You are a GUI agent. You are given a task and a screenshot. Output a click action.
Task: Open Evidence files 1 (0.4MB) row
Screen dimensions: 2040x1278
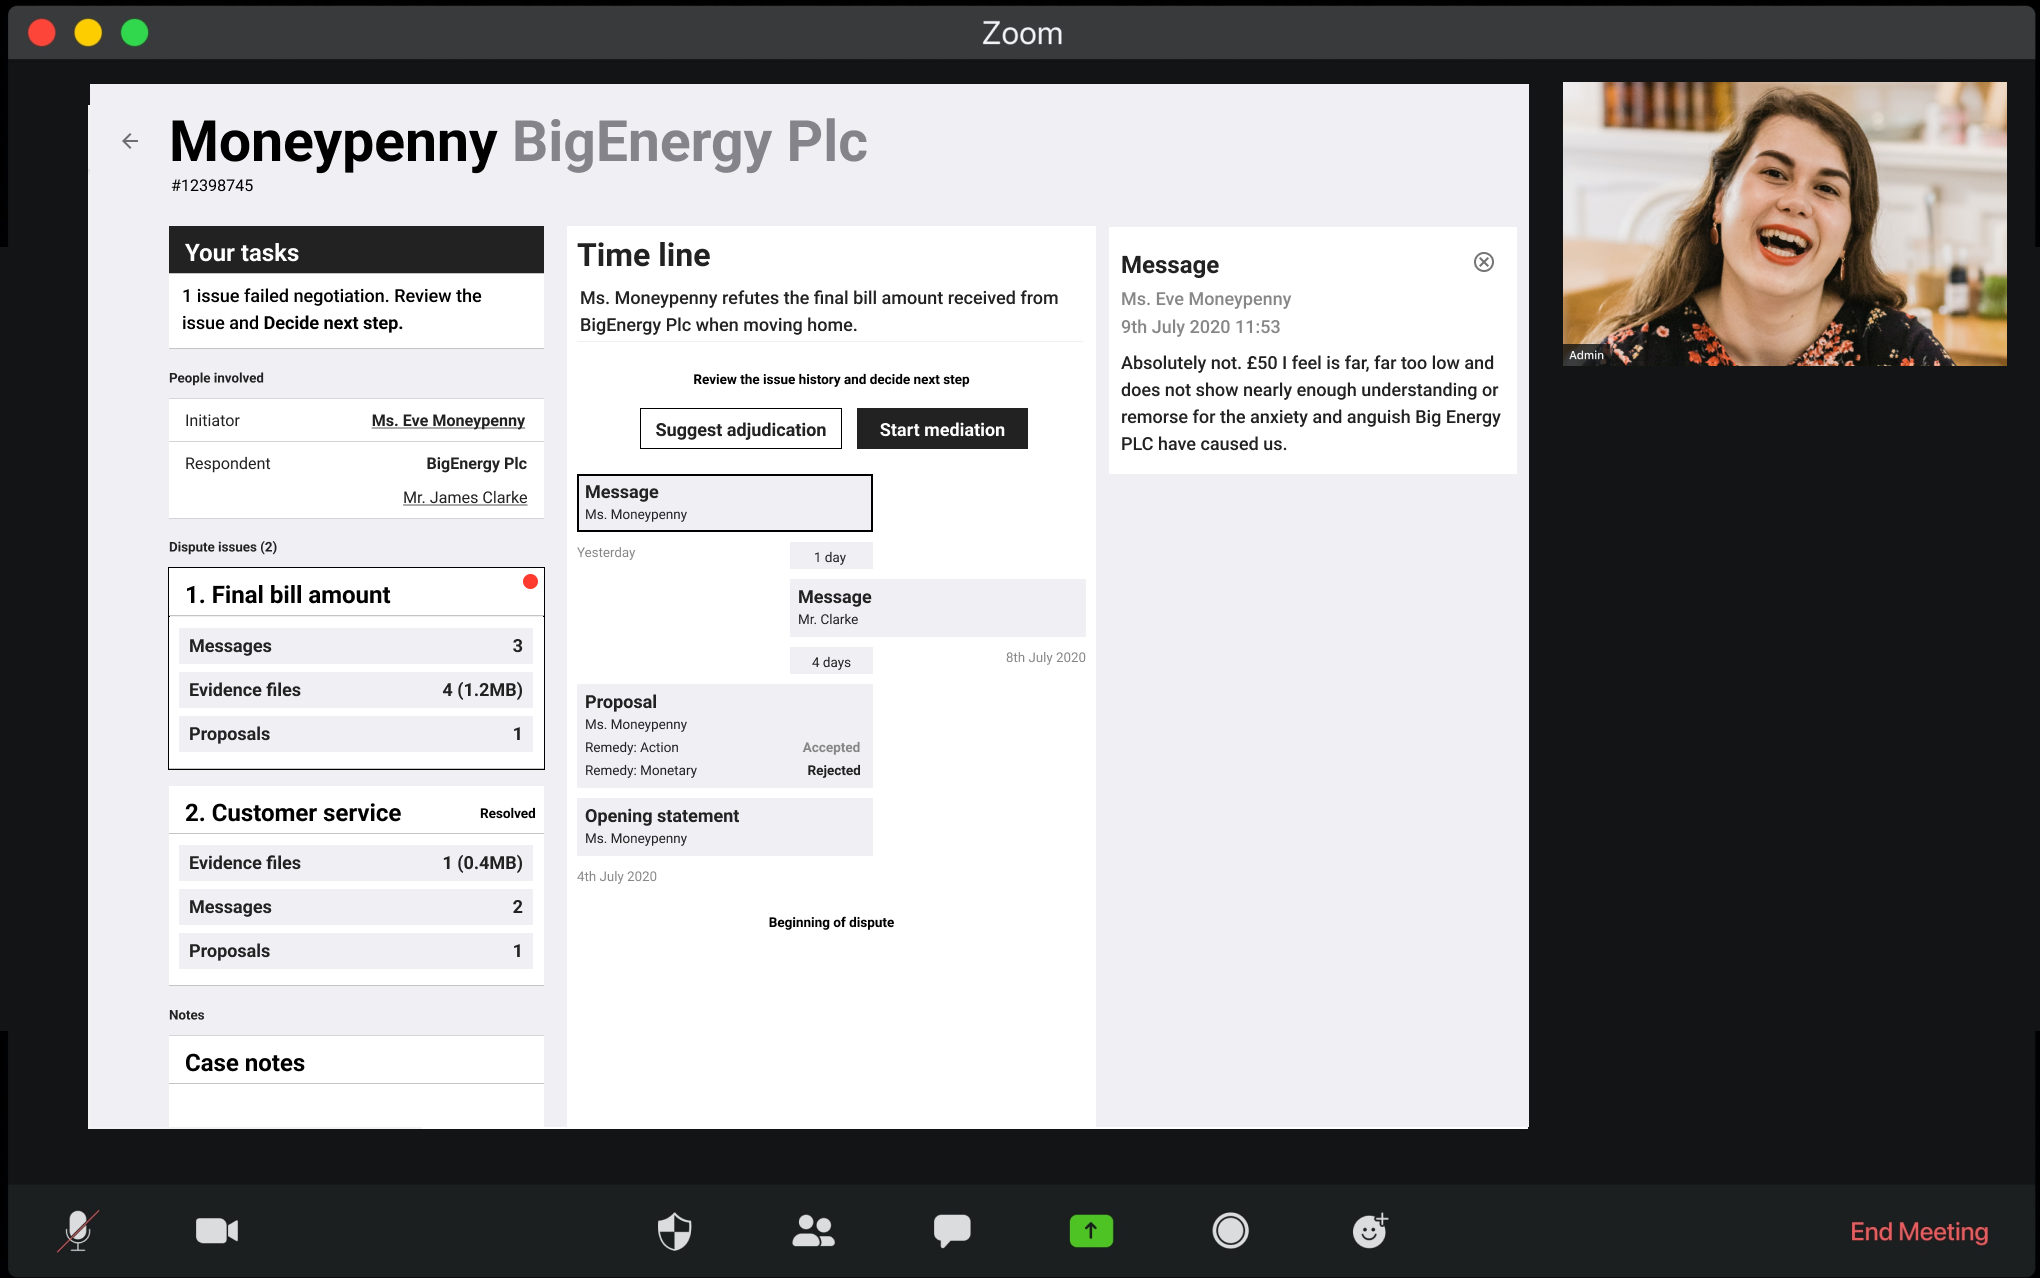point(356,863)
